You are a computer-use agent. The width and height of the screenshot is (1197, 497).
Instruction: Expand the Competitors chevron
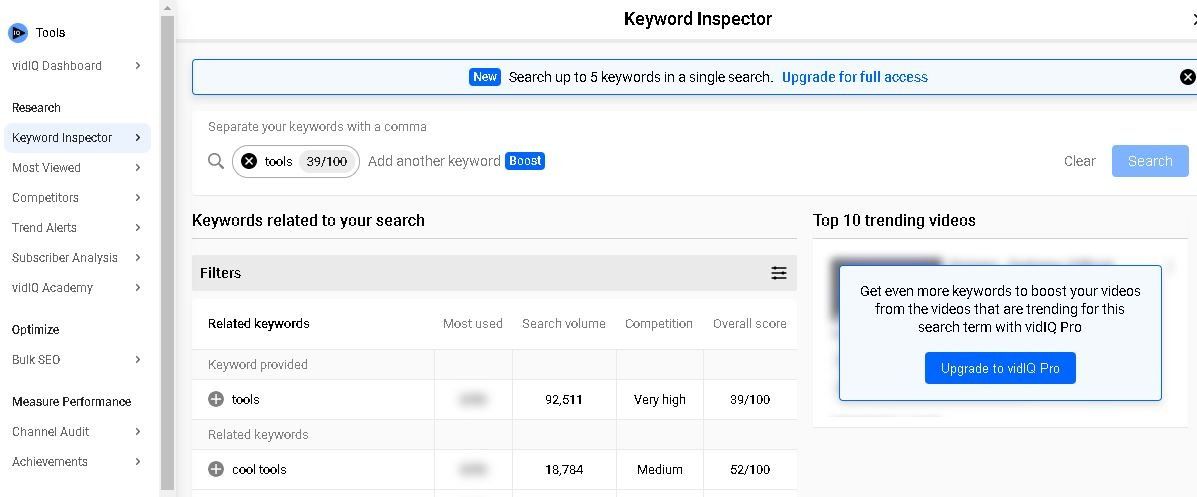137,197
